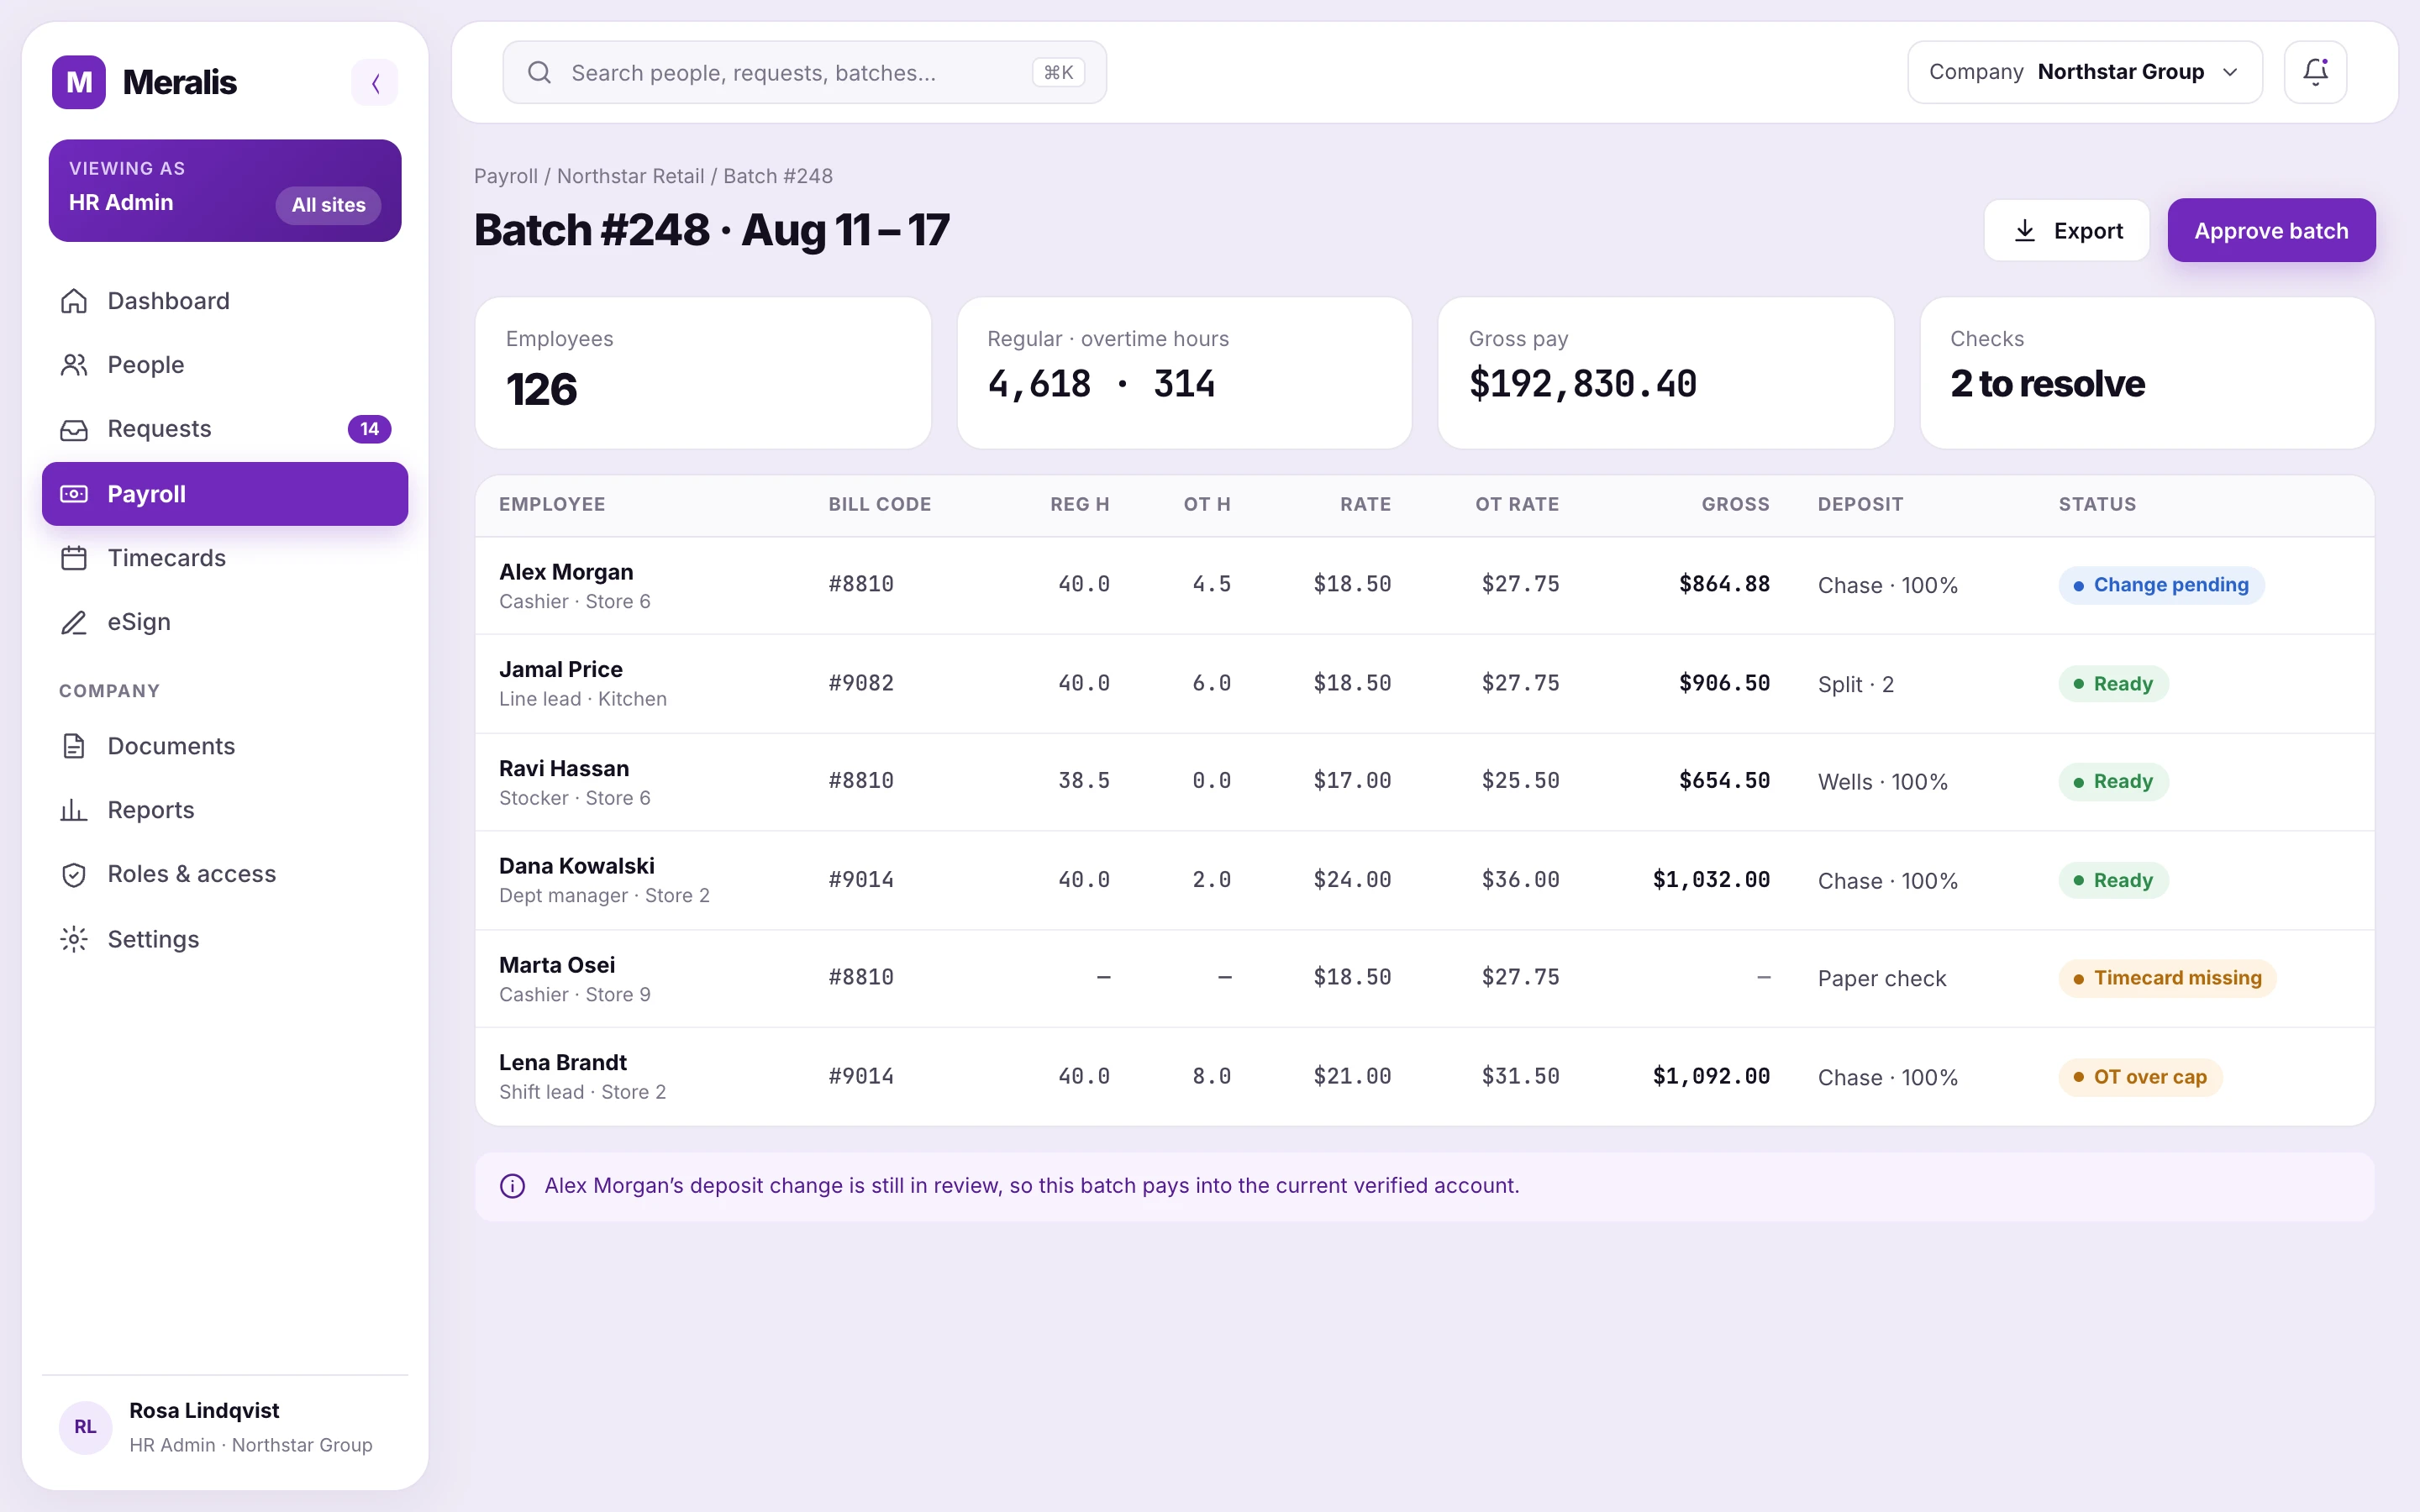Click the Roles & access shield icon
This screenshot has width=2420, height=1512.
pos(74,874)
